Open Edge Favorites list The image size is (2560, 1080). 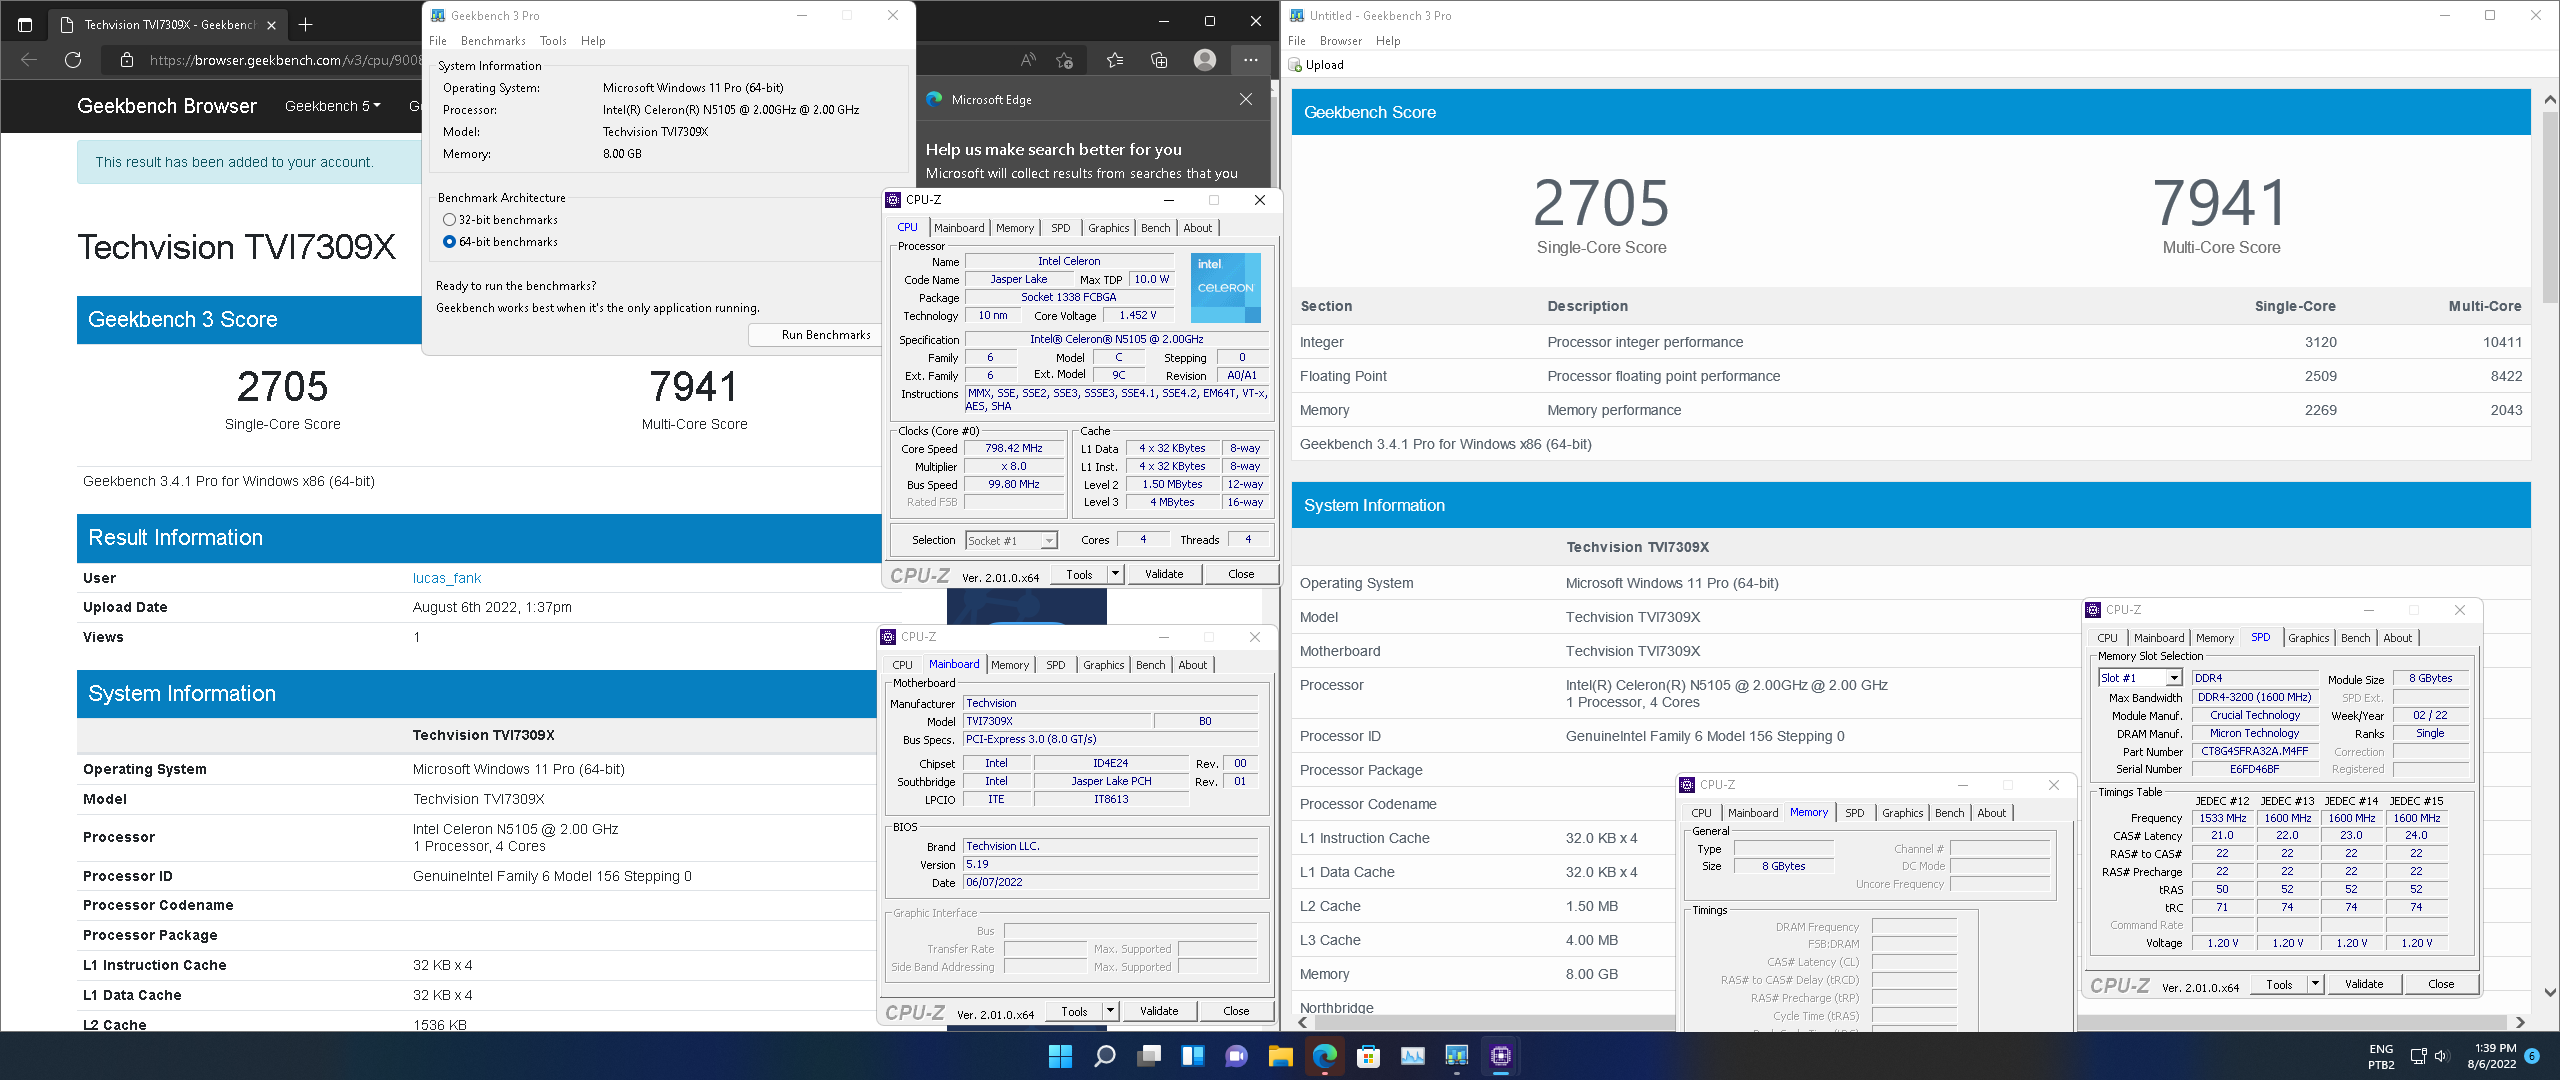[1115, 60]
